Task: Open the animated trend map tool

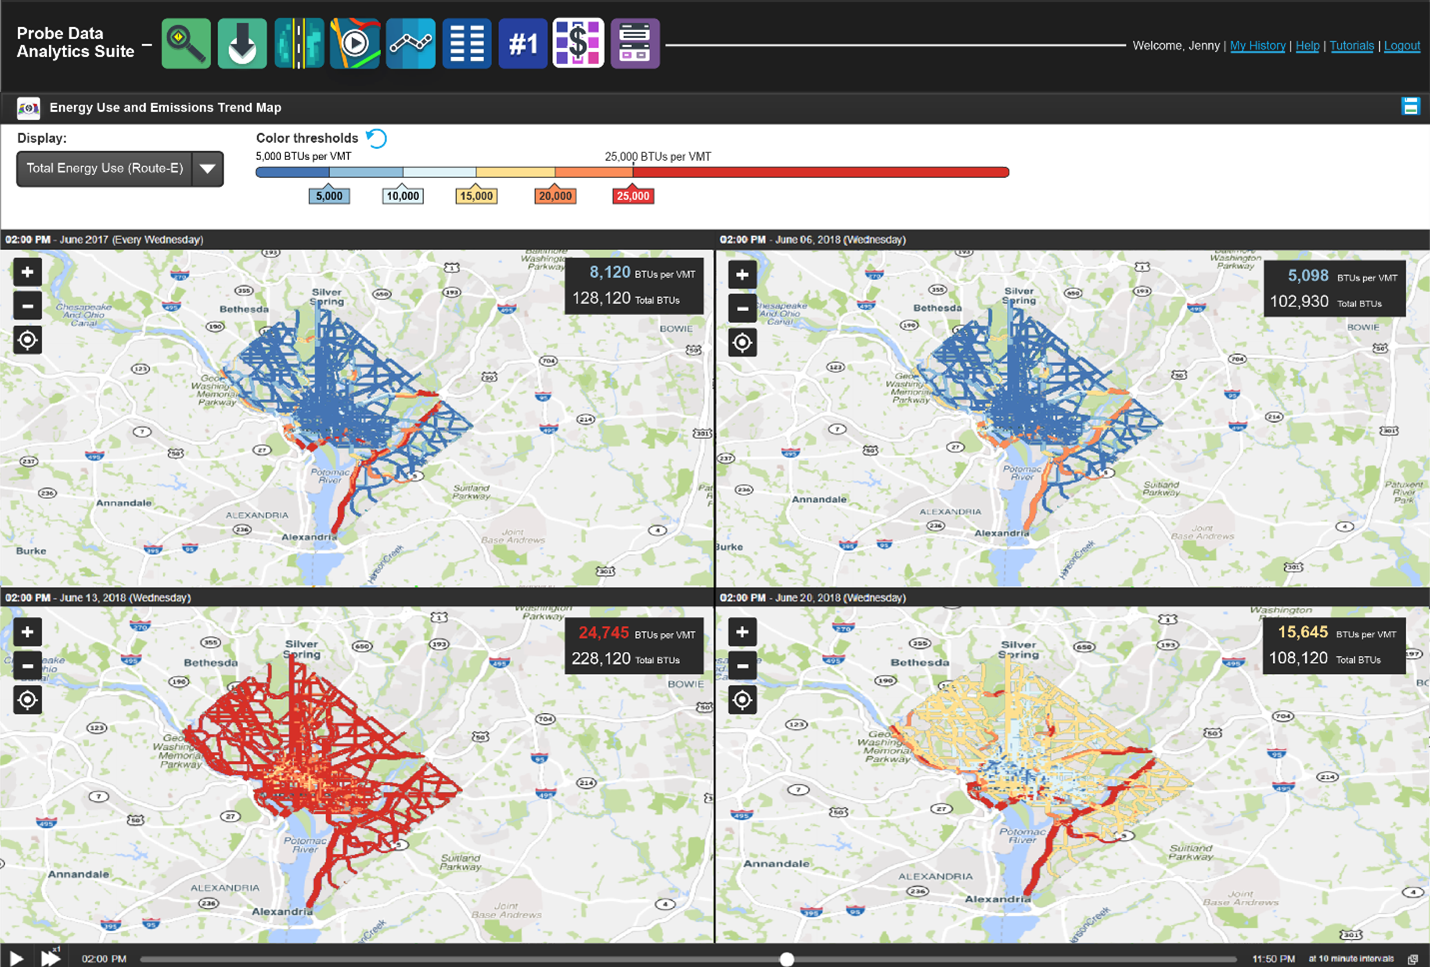Action: 355,43
